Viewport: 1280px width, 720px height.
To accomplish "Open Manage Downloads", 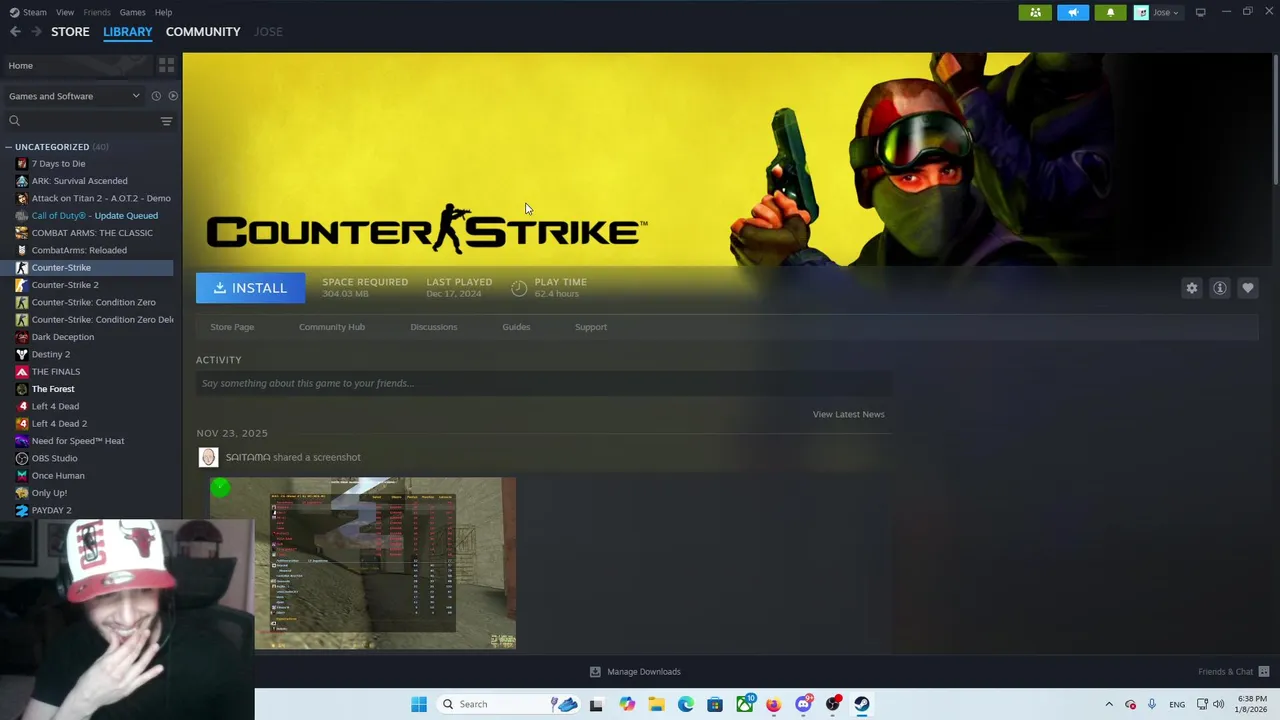I will [x=636, y=672].
